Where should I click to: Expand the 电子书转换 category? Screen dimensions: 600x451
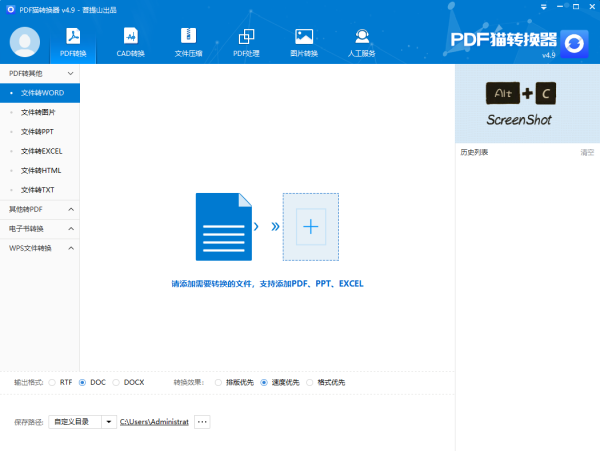(39, 228)
